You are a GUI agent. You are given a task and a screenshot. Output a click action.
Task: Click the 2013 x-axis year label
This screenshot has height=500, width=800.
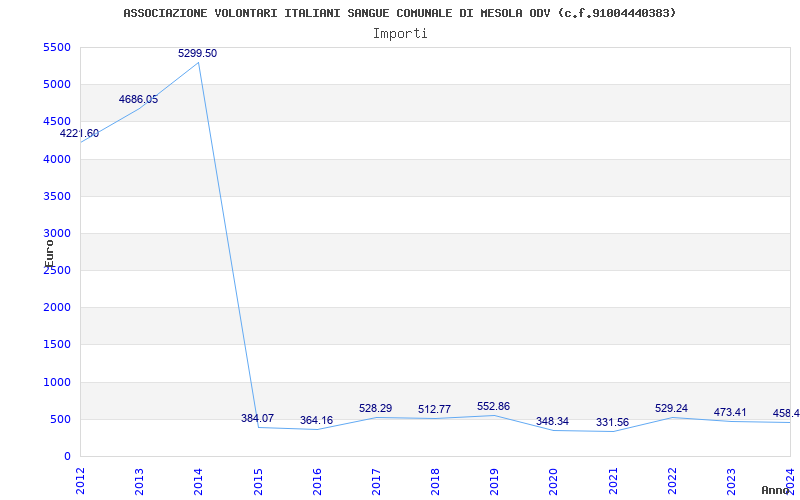click(x=139, y=481)
